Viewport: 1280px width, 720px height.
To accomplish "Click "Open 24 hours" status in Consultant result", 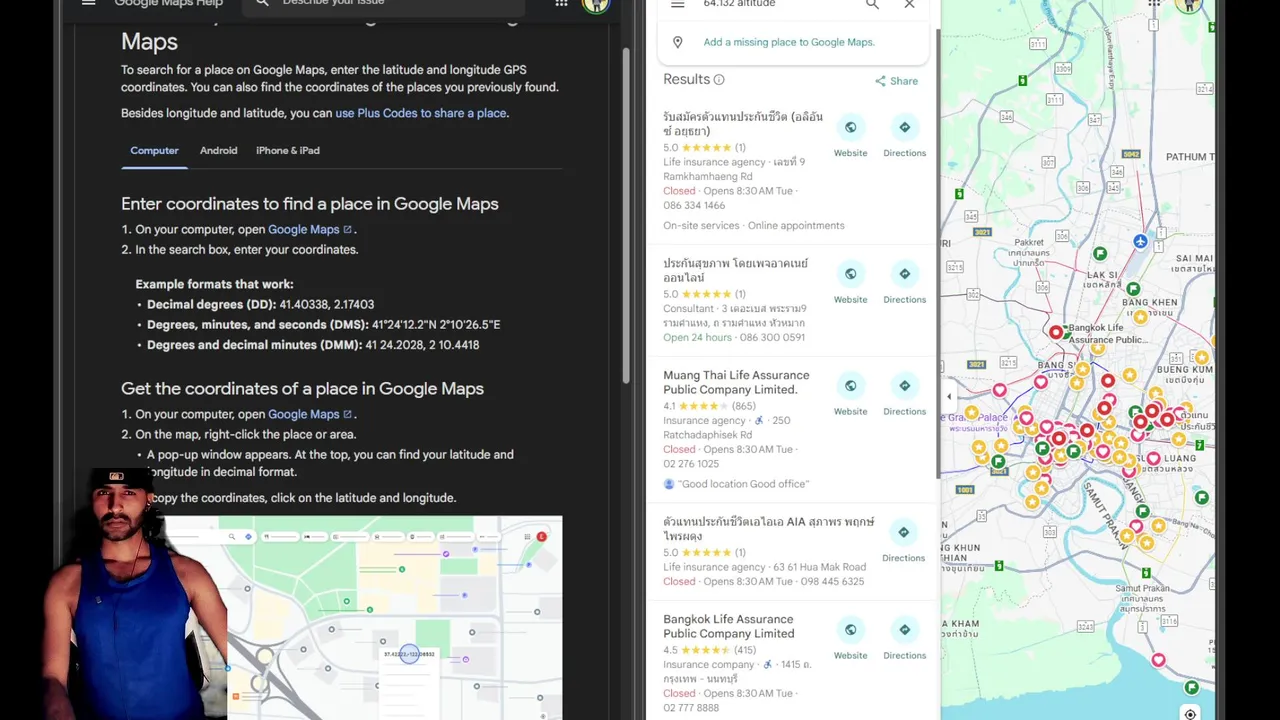I will pos(697,338).
